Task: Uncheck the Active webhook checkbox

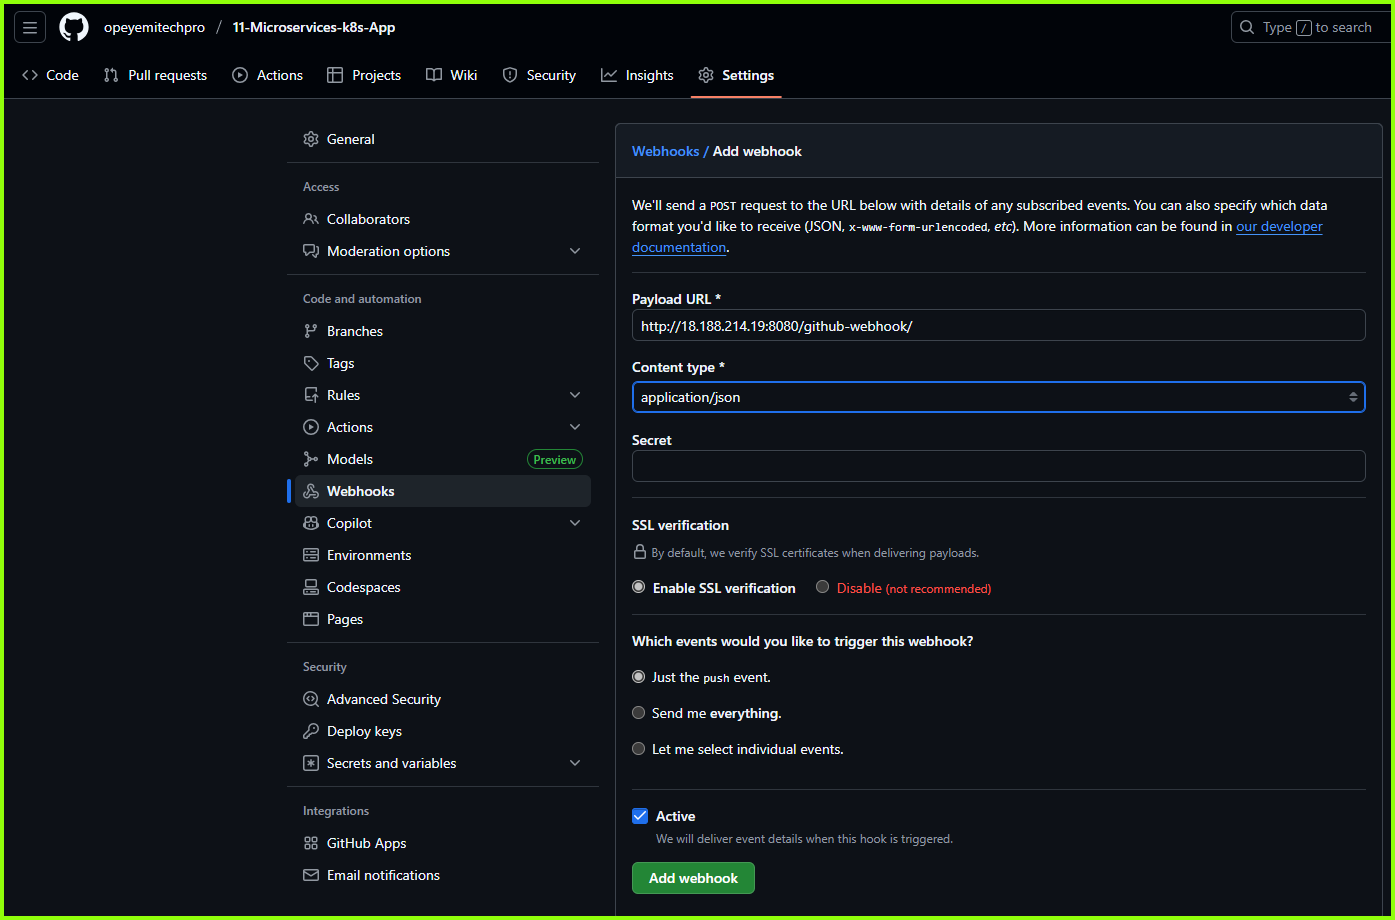Action: click(639, 815)
